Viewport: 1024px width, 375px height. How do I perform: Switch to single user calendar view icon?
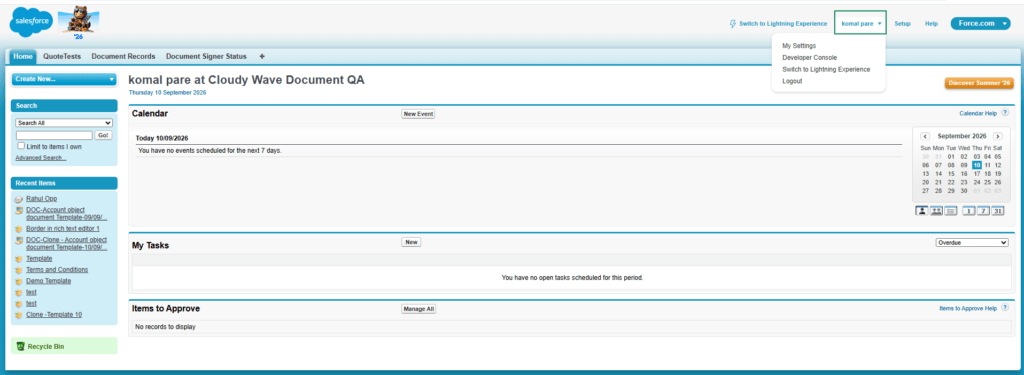[x=922, y=210]
